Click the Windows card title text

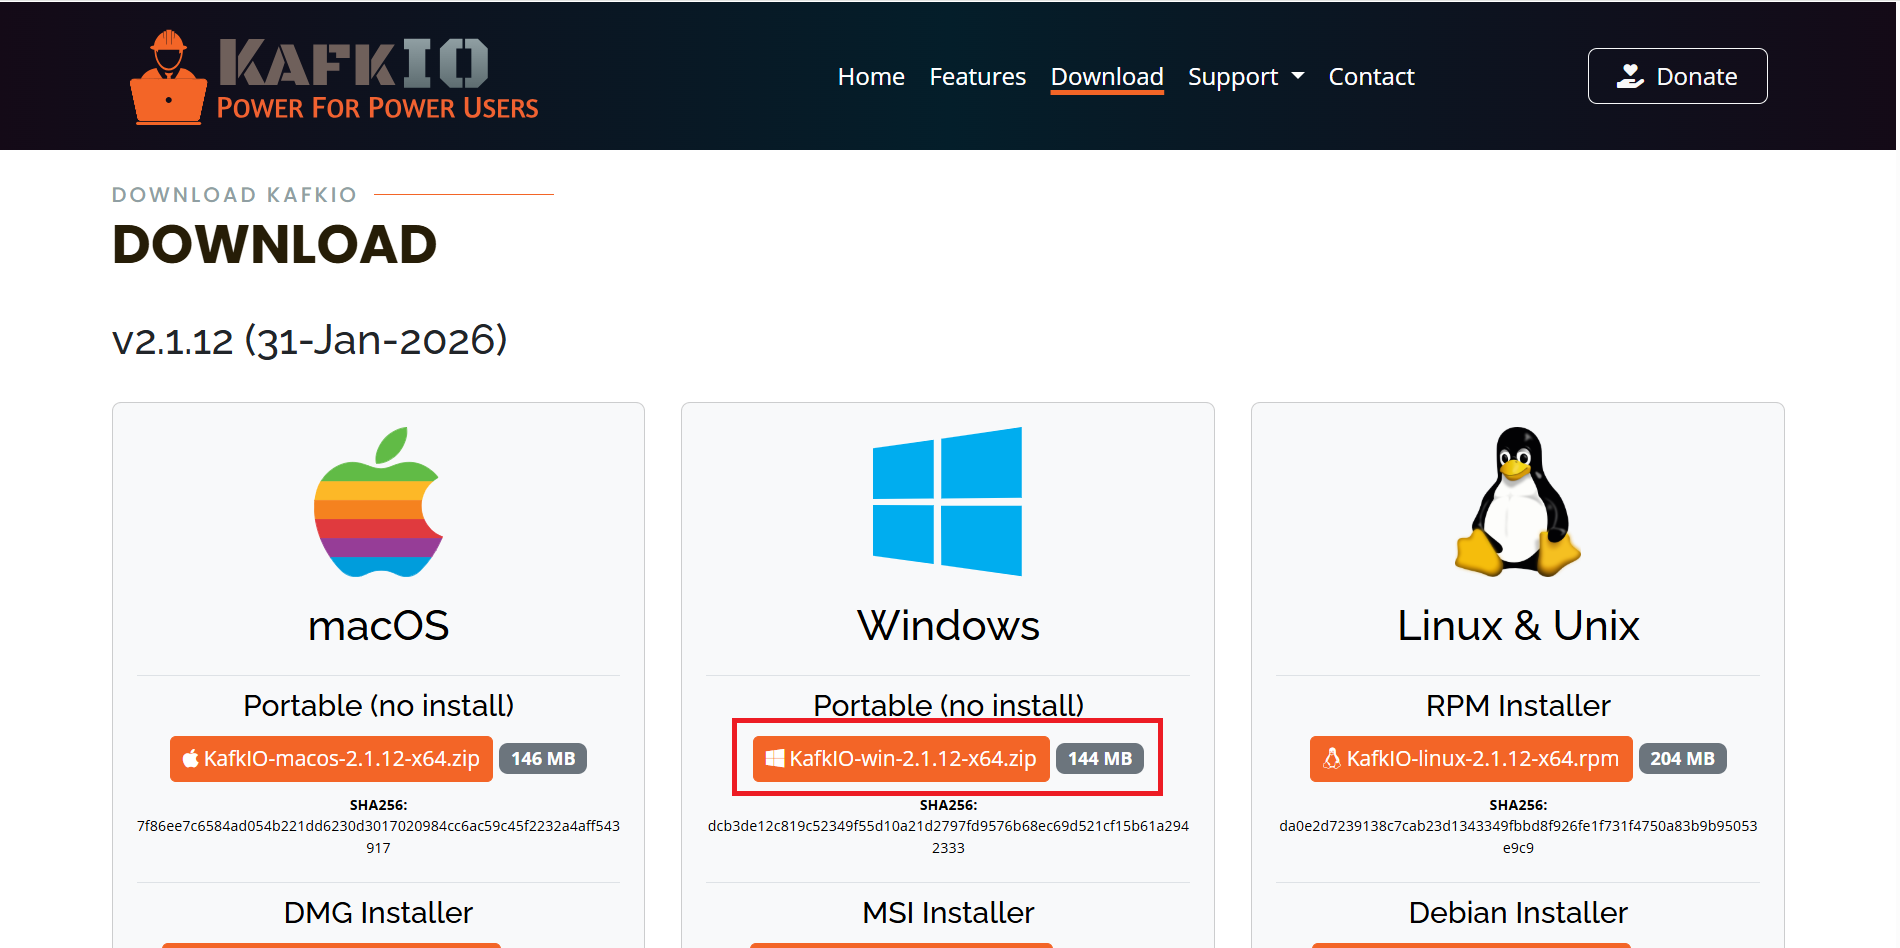[948, 626]
